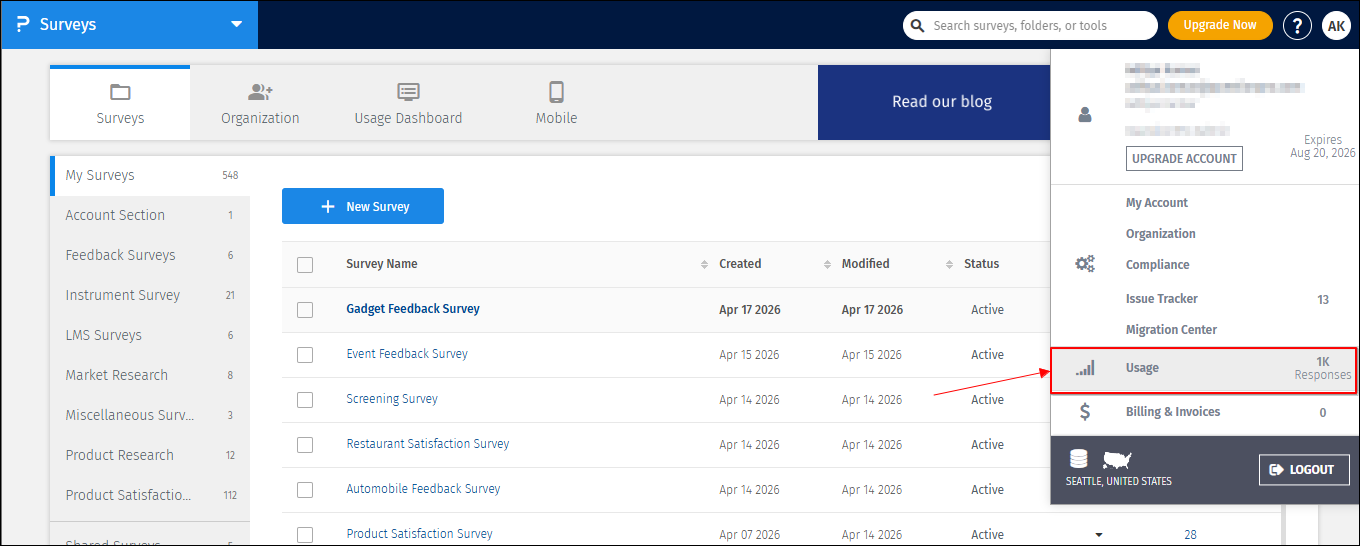This screenshot has height=546, width=1360.
Task: Click the help question mark icon
Action: click(x=1297, y=26)
